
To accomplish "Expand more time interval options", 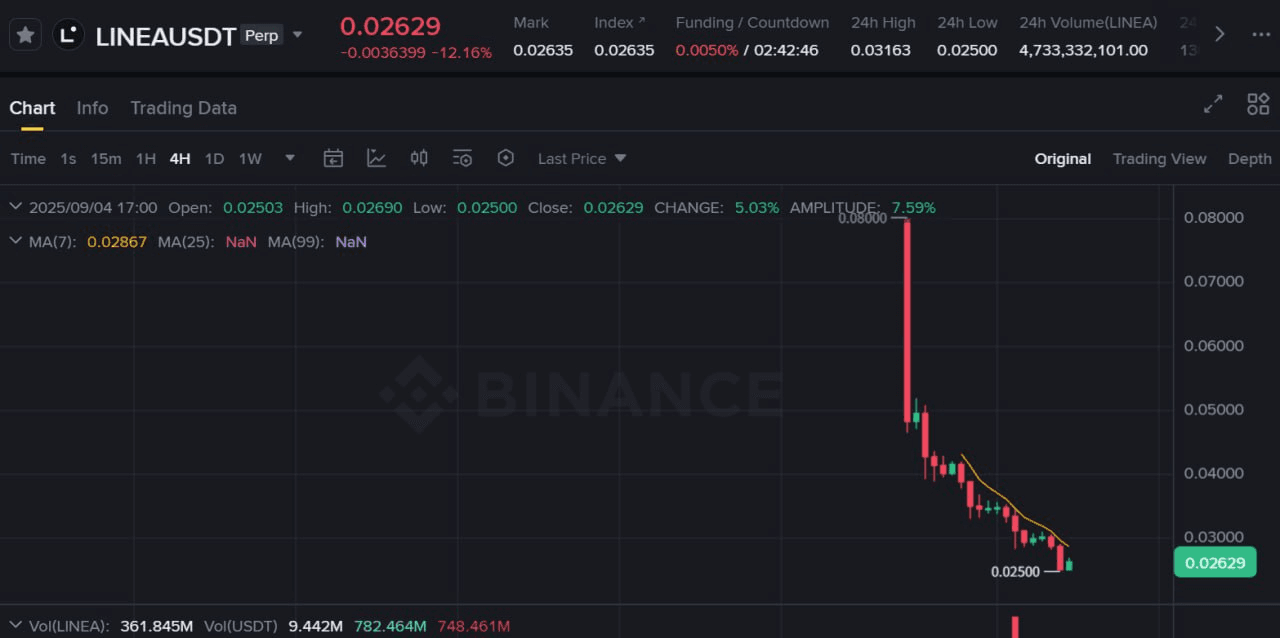I will point(290,158).
